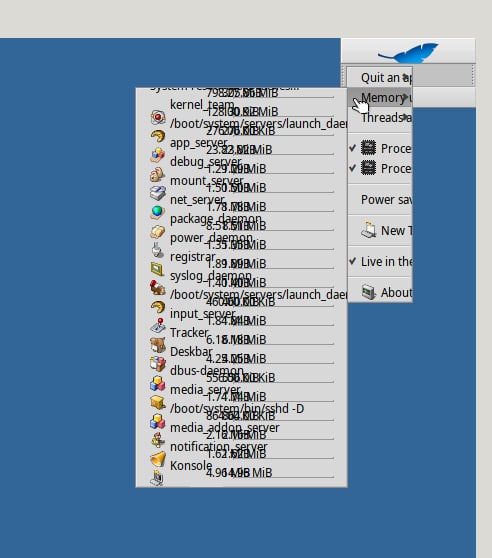
Task: Click the debug_server bug icon
Action: coord(158,174)
